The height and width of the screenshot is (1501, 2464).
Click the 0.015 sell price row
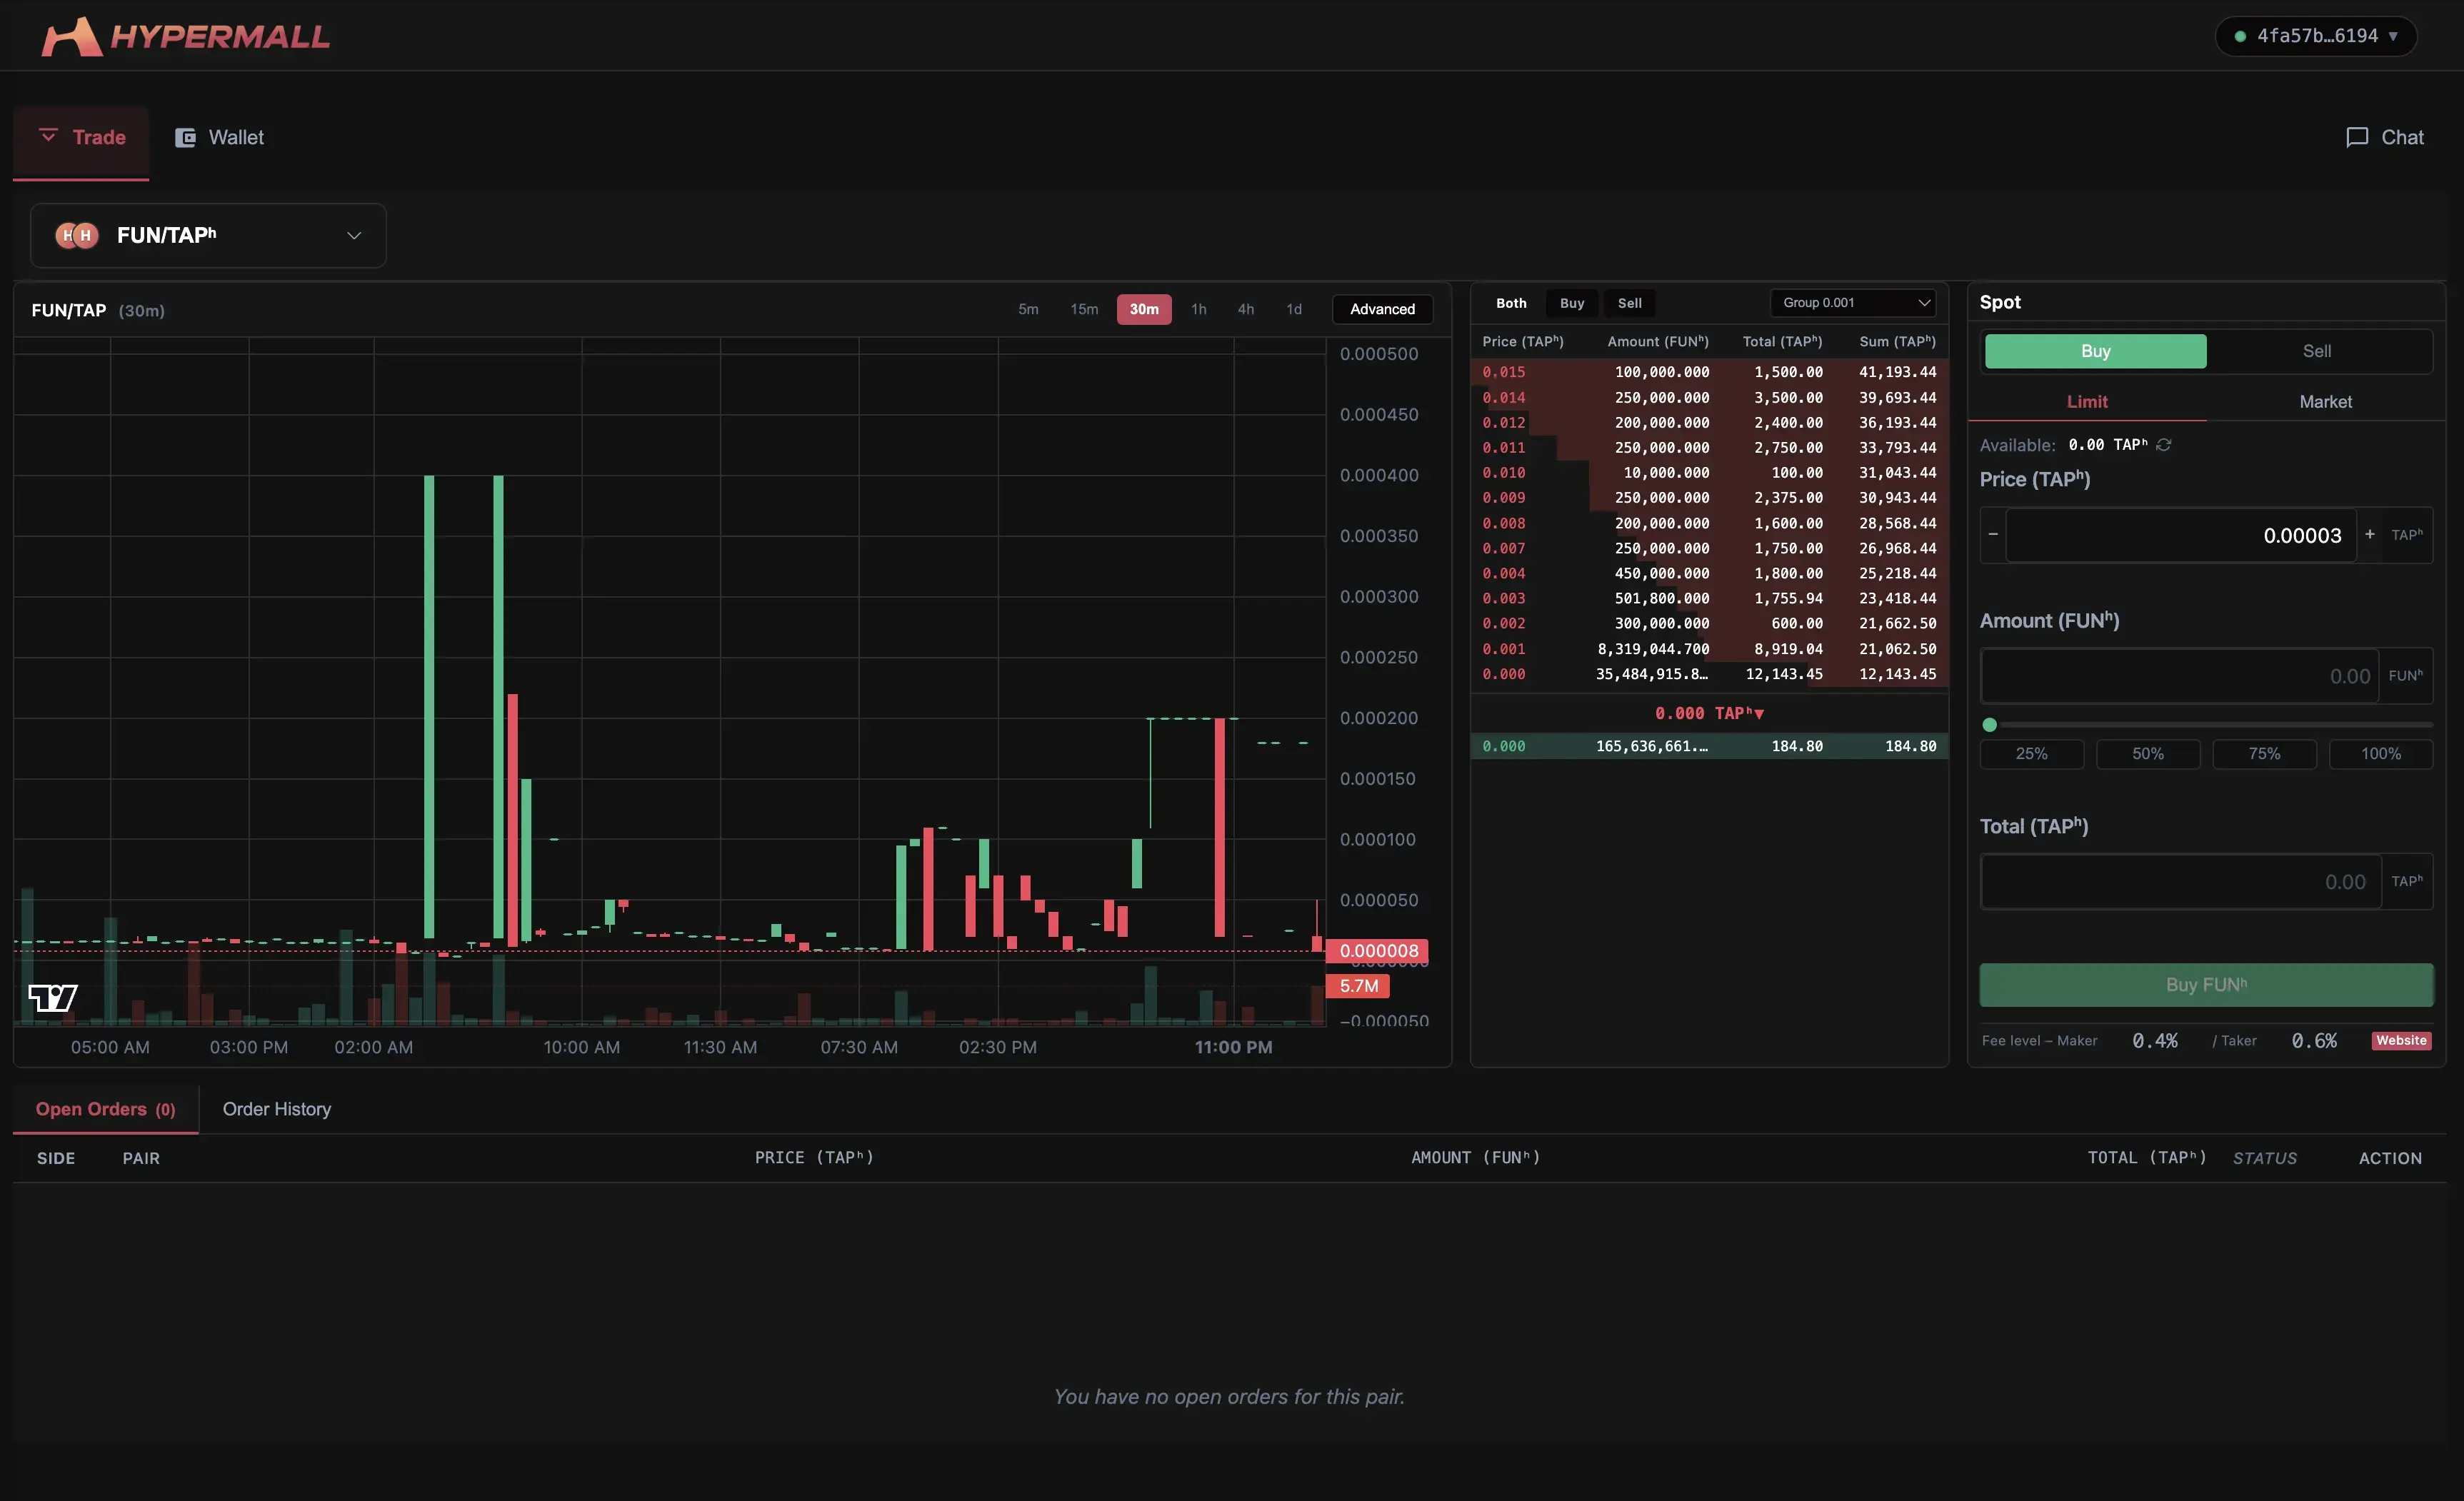pyautogui.click(x=1708, y=372)
